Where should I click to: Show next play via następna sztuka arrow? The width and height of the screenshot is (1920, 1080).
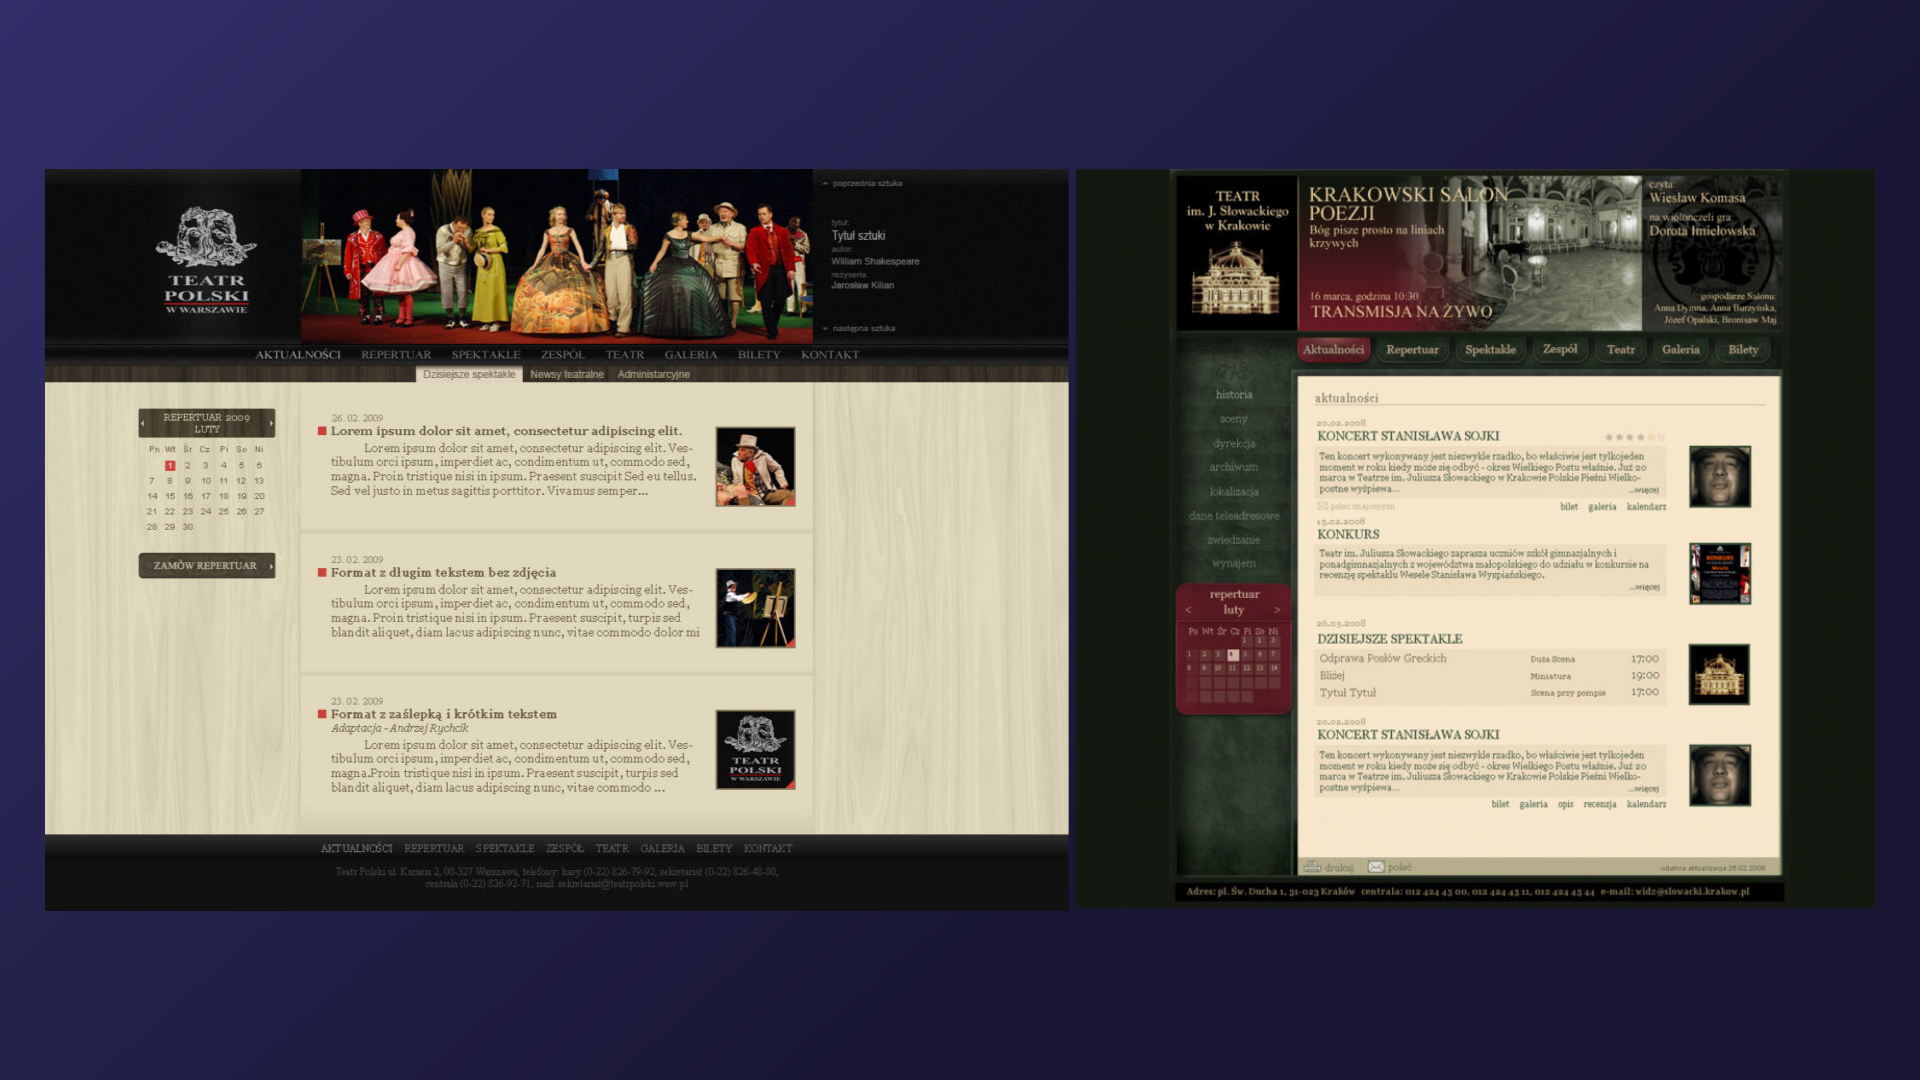(825, 328)
